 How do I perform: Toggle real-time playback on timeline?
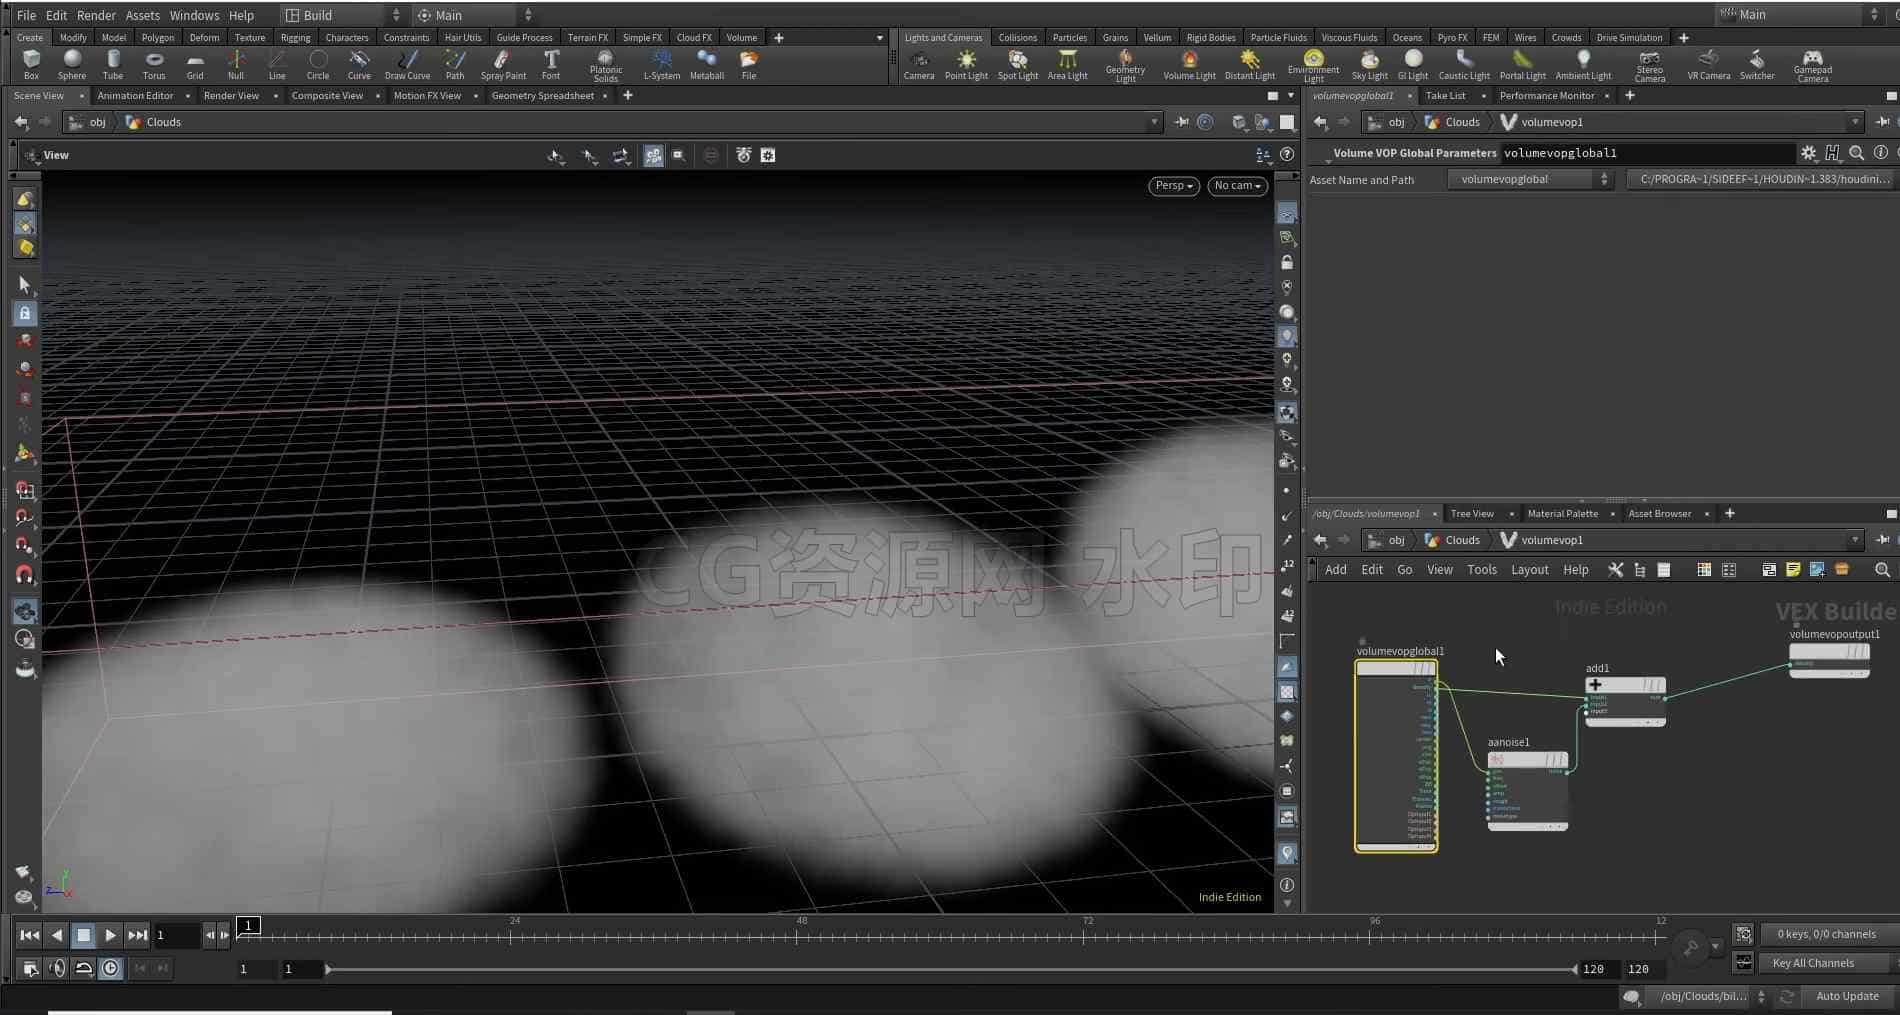pyautogui.click(x=110, y=968)
